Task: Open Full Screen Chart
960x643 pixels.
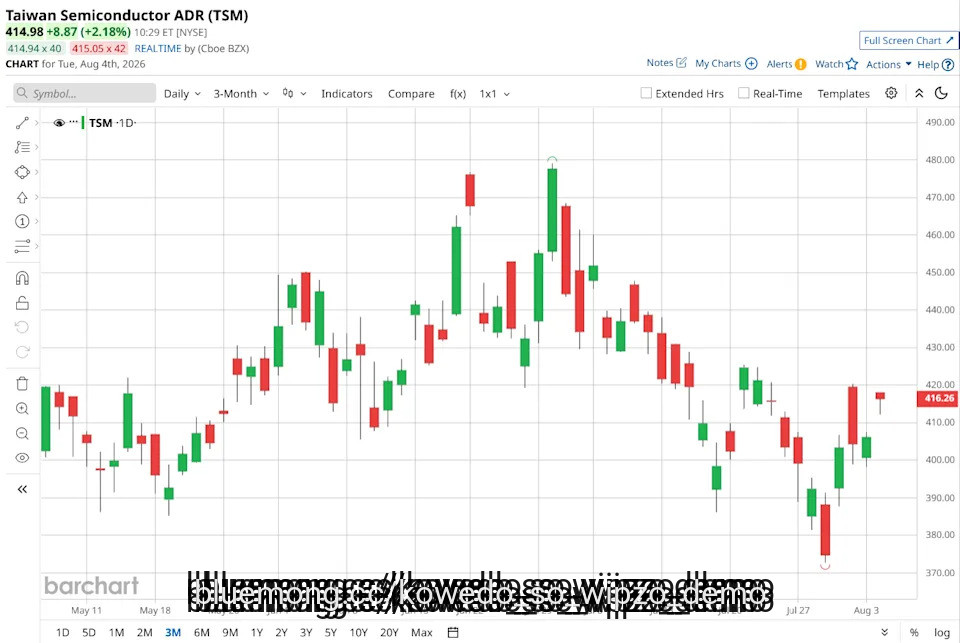Action: [908, 40]
